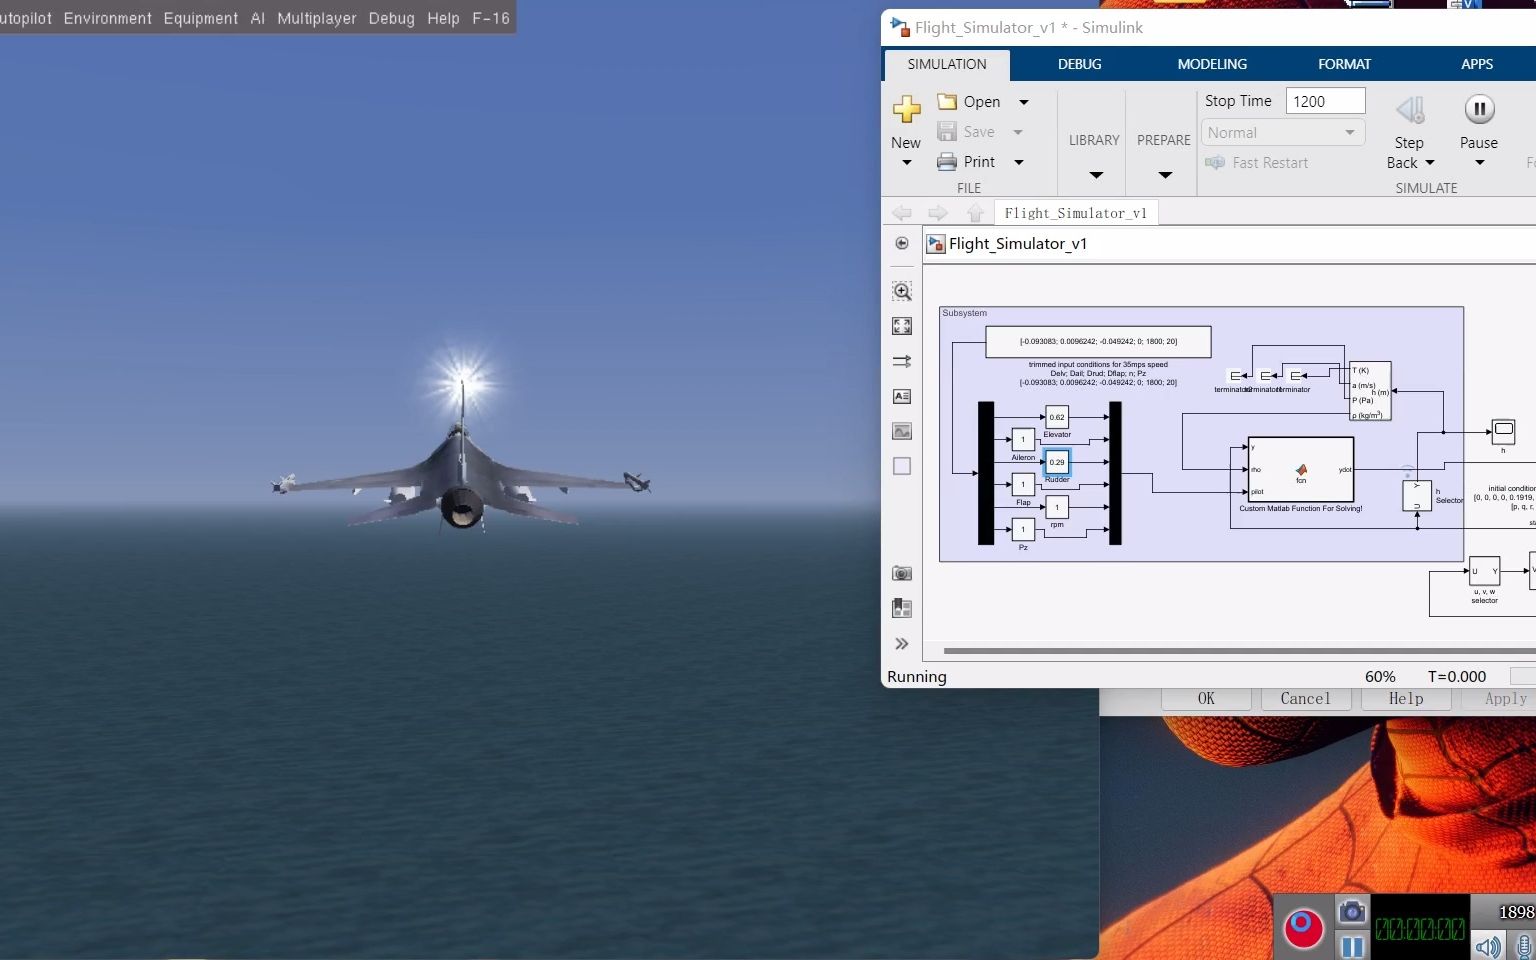Click the recorder blue pause icon

click(x=1352, y=946)
